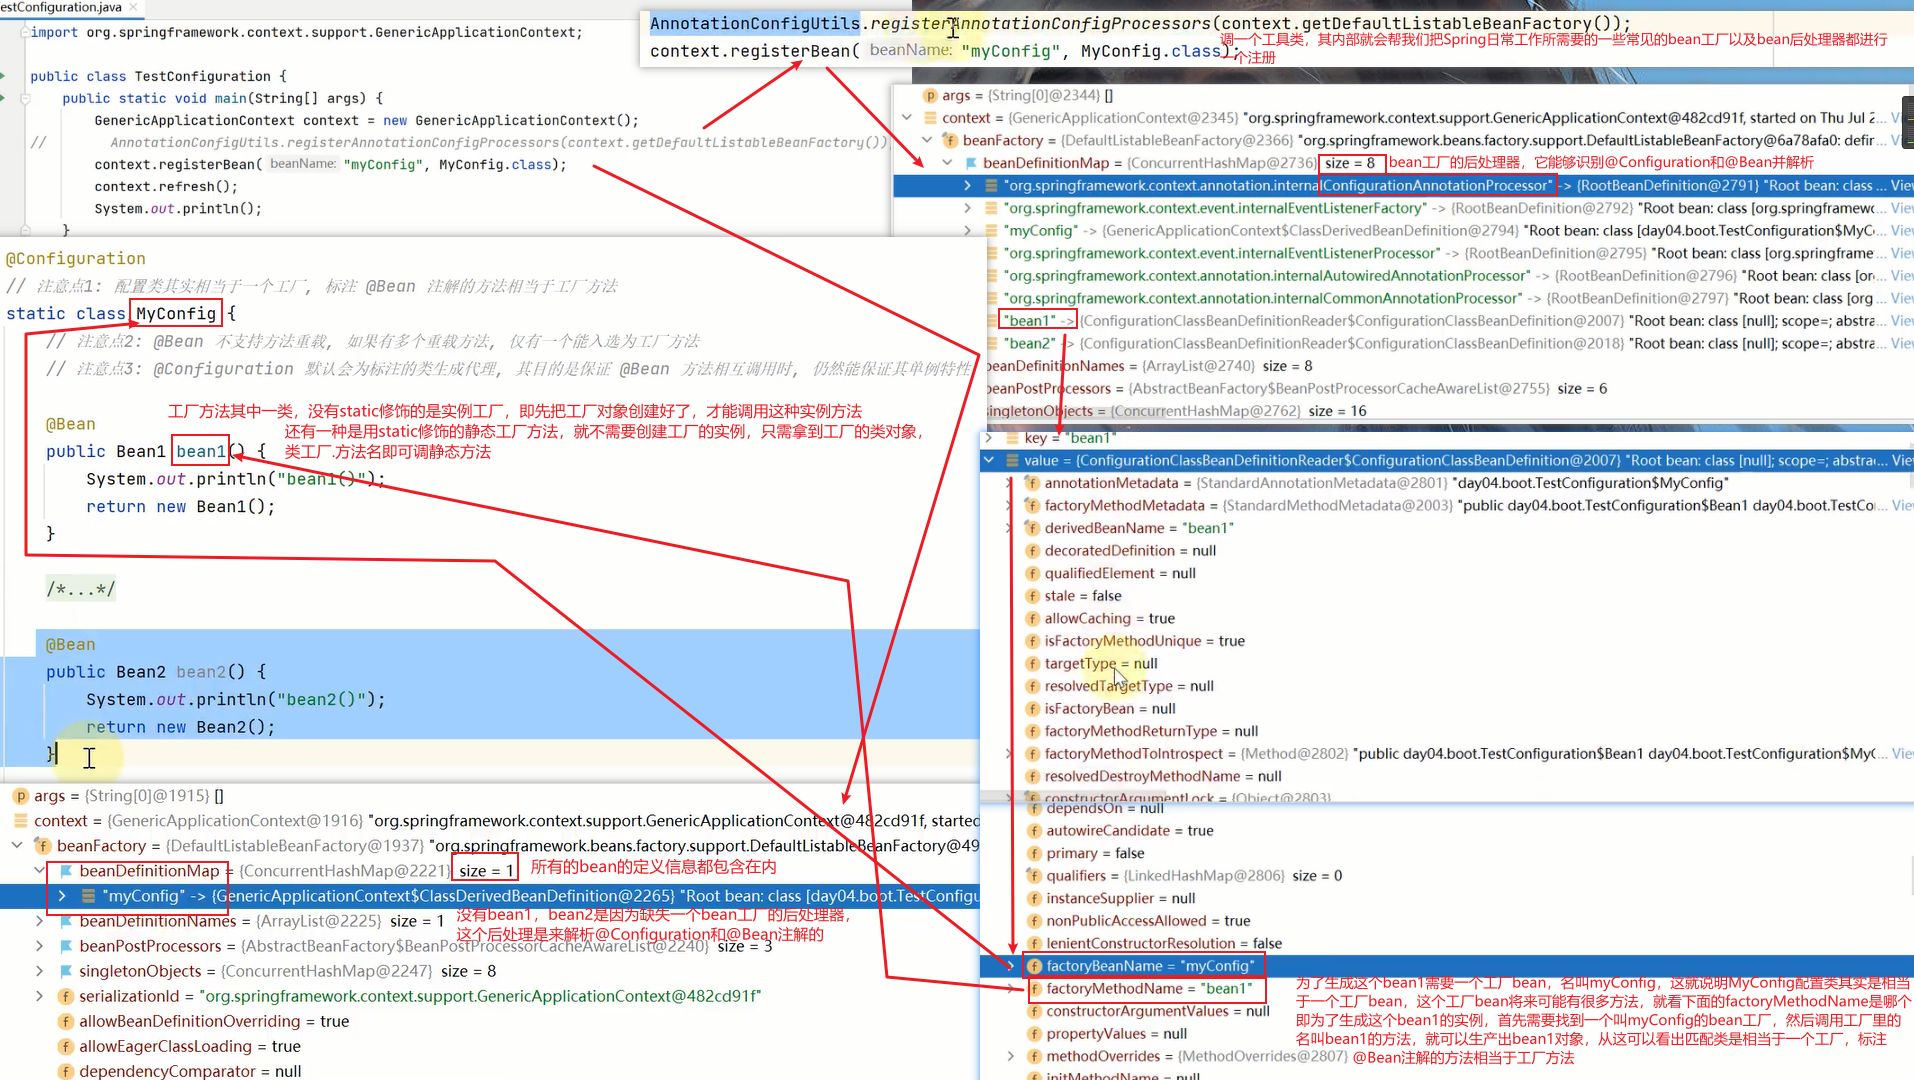Click the allowEagerClassLoading field icon
Image resolution: width=1914 pixels, height=1080 pixels.
point(65,1047)
